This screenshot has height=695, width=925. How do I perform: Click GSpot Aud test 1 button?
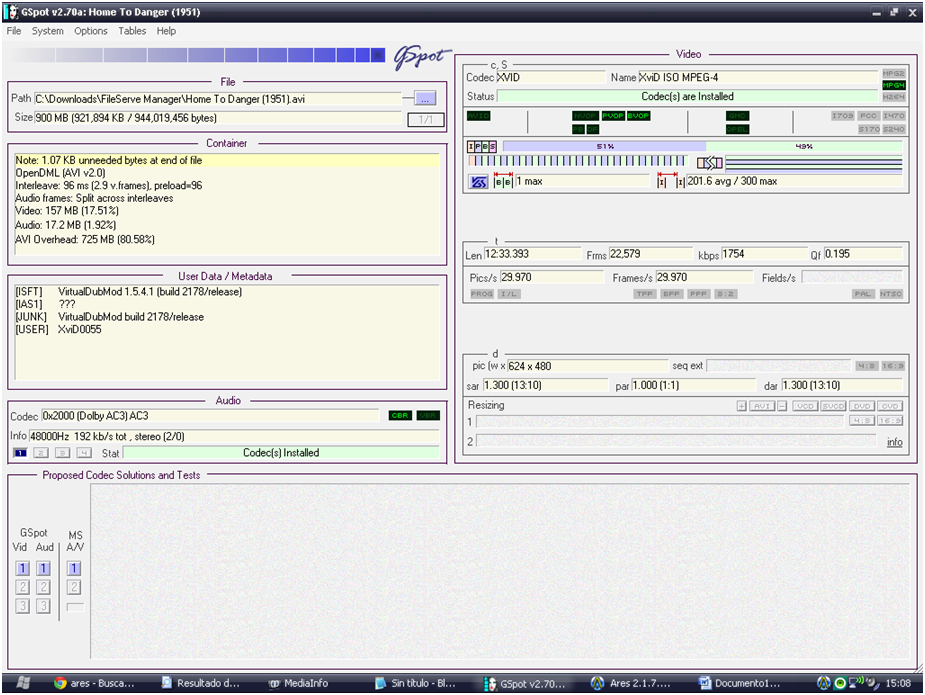coord(43,569)
